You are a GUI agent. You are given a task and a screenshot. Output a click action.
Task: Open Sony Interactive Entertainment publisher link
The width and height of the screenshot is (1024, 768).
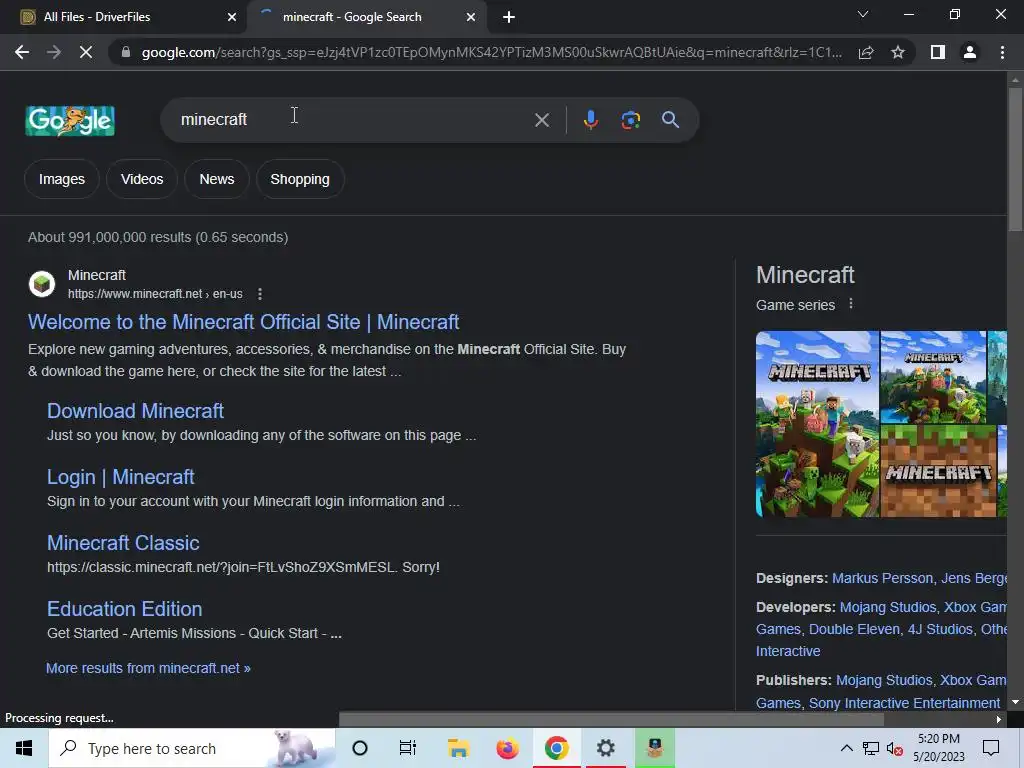904,703
